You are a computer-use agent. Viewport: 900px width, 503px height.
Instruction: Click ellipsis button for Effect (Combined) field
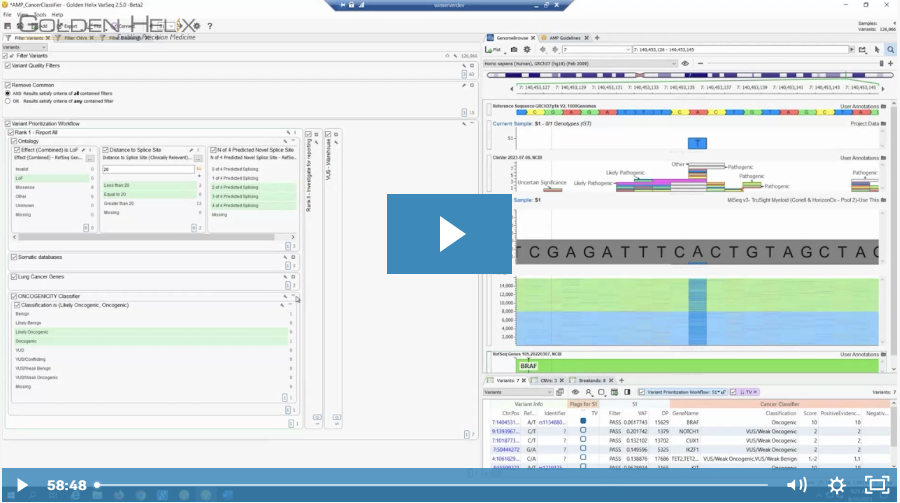click(x=90, y=157)
